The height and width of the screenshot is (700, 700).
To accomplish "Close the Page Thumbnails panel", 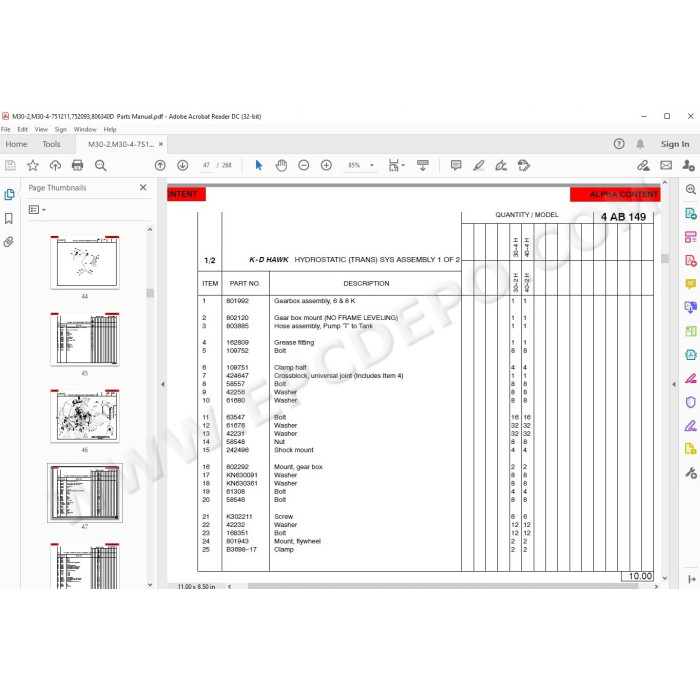I will [143, 188].
